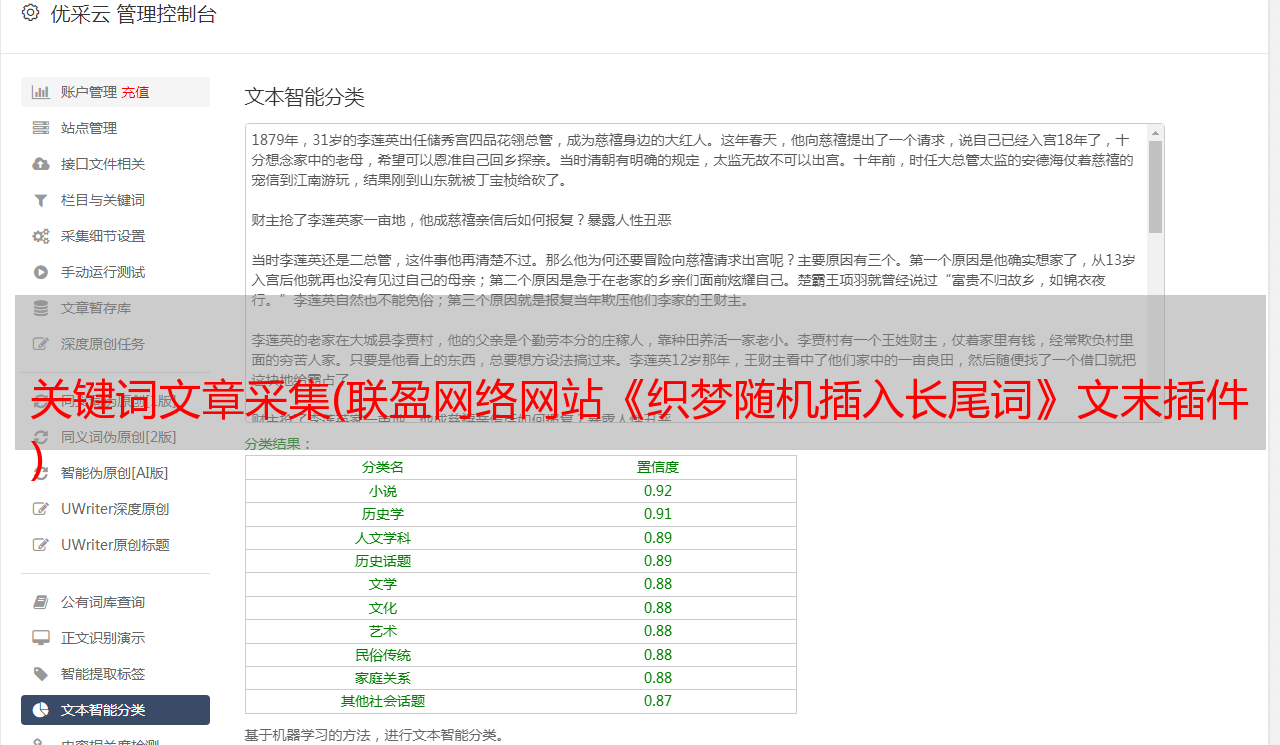Select the 小说 category cell
The width and height of the screenshot is (1280, 745).
[x=383, y=491]
